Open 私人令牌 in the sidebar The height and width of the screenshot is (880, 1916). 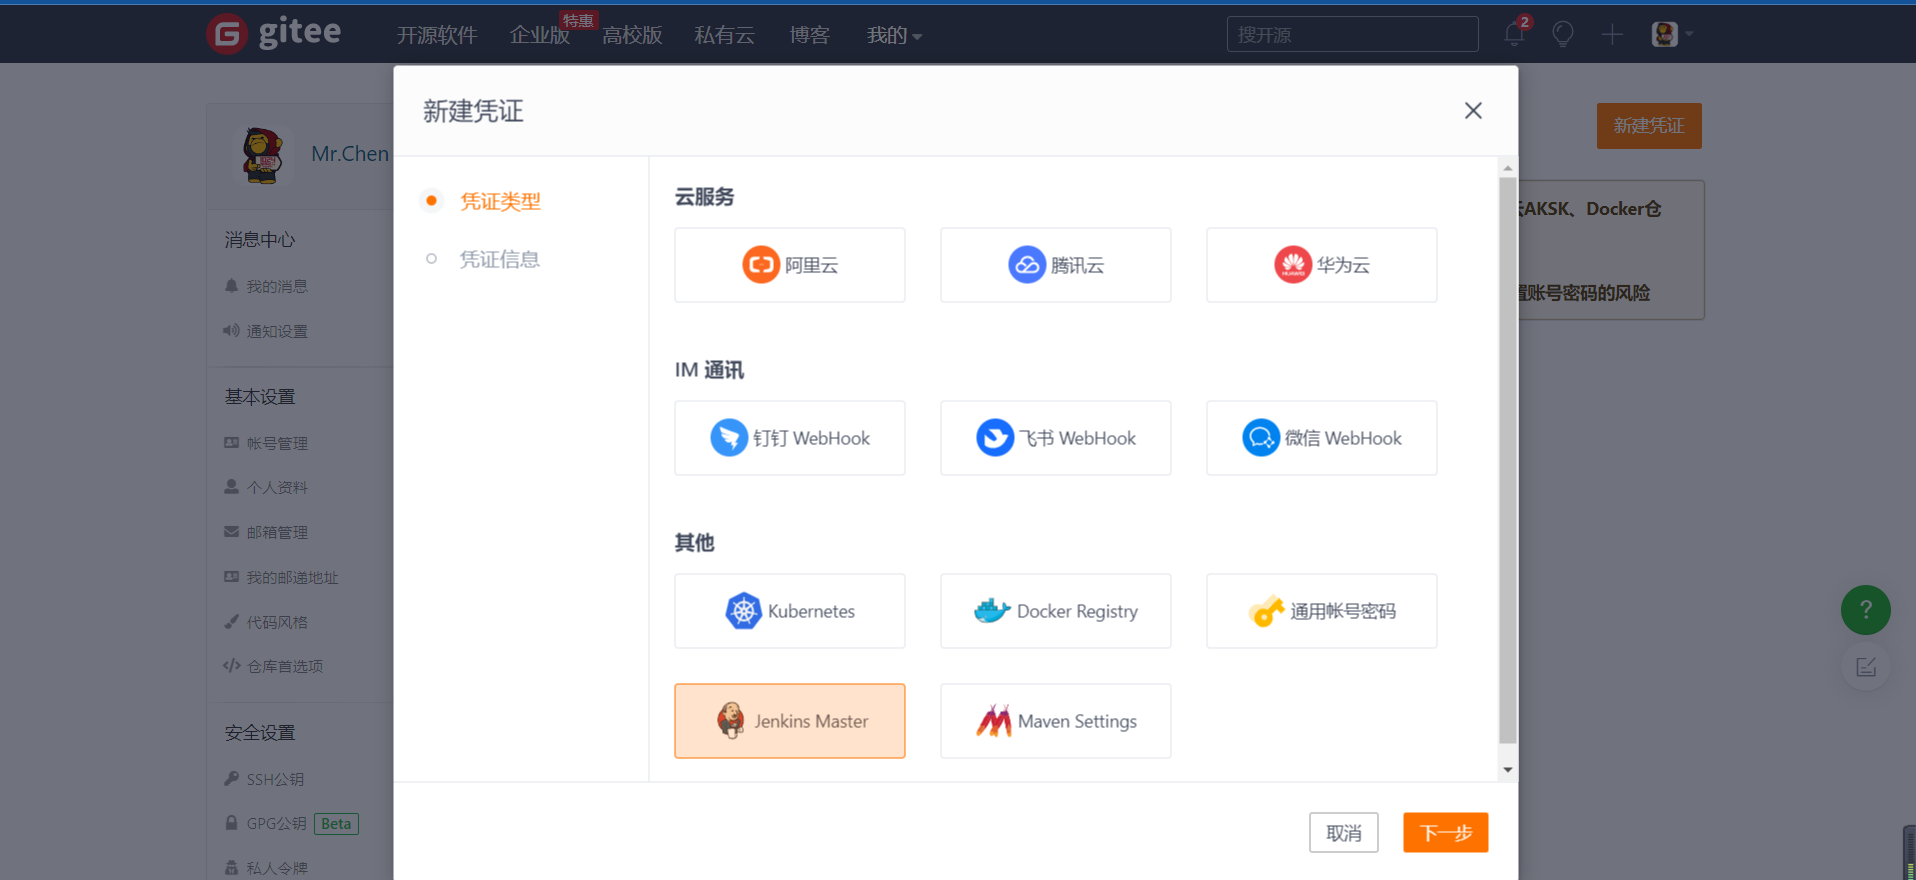(x=276, y=868)
